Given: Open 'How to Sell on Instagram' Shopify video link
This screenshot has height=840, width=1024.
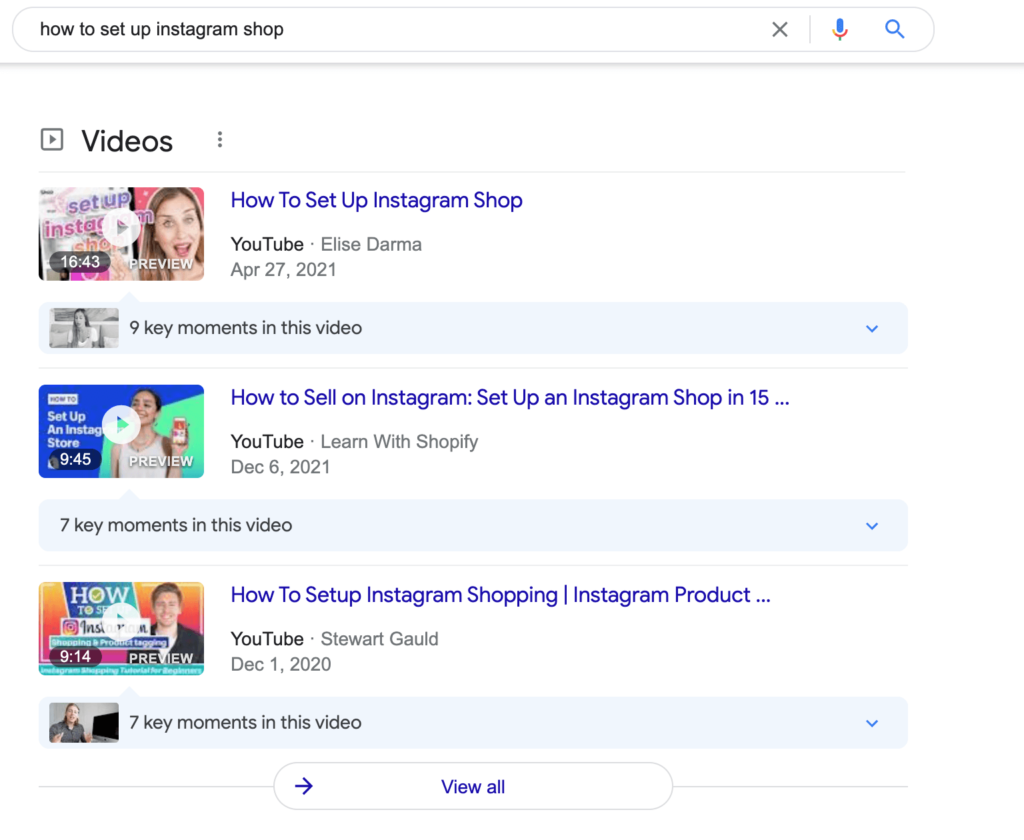Looking at the screenshot, I should point(509,397).
